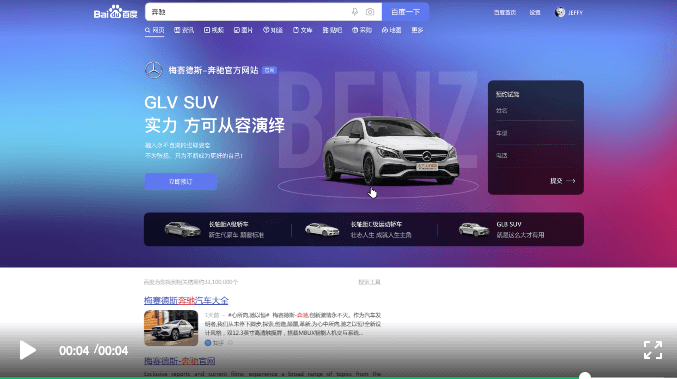
Task: Open the 梅赛德斯-奔驰官网 result link
Action: coord(180,361)
